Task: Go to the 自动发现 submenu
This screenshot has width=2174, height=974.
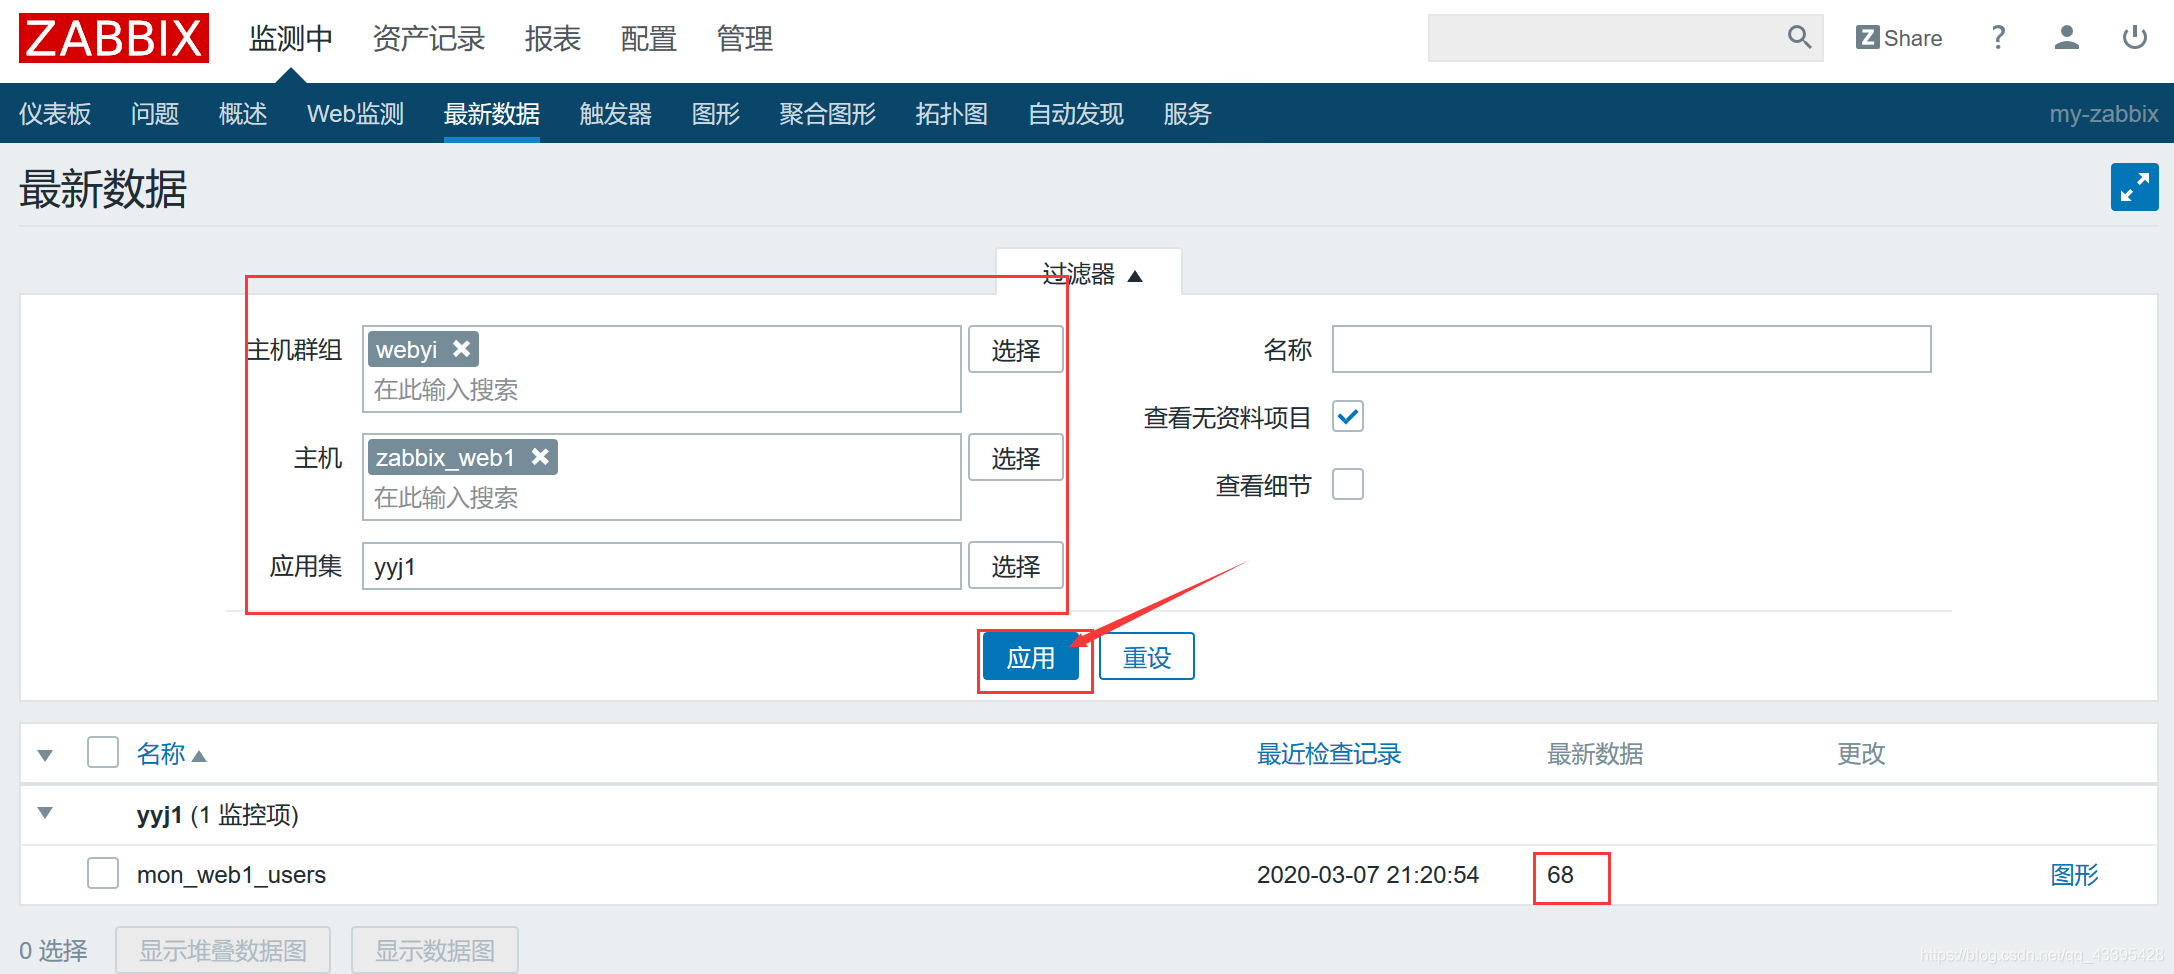Action: 1076,114
